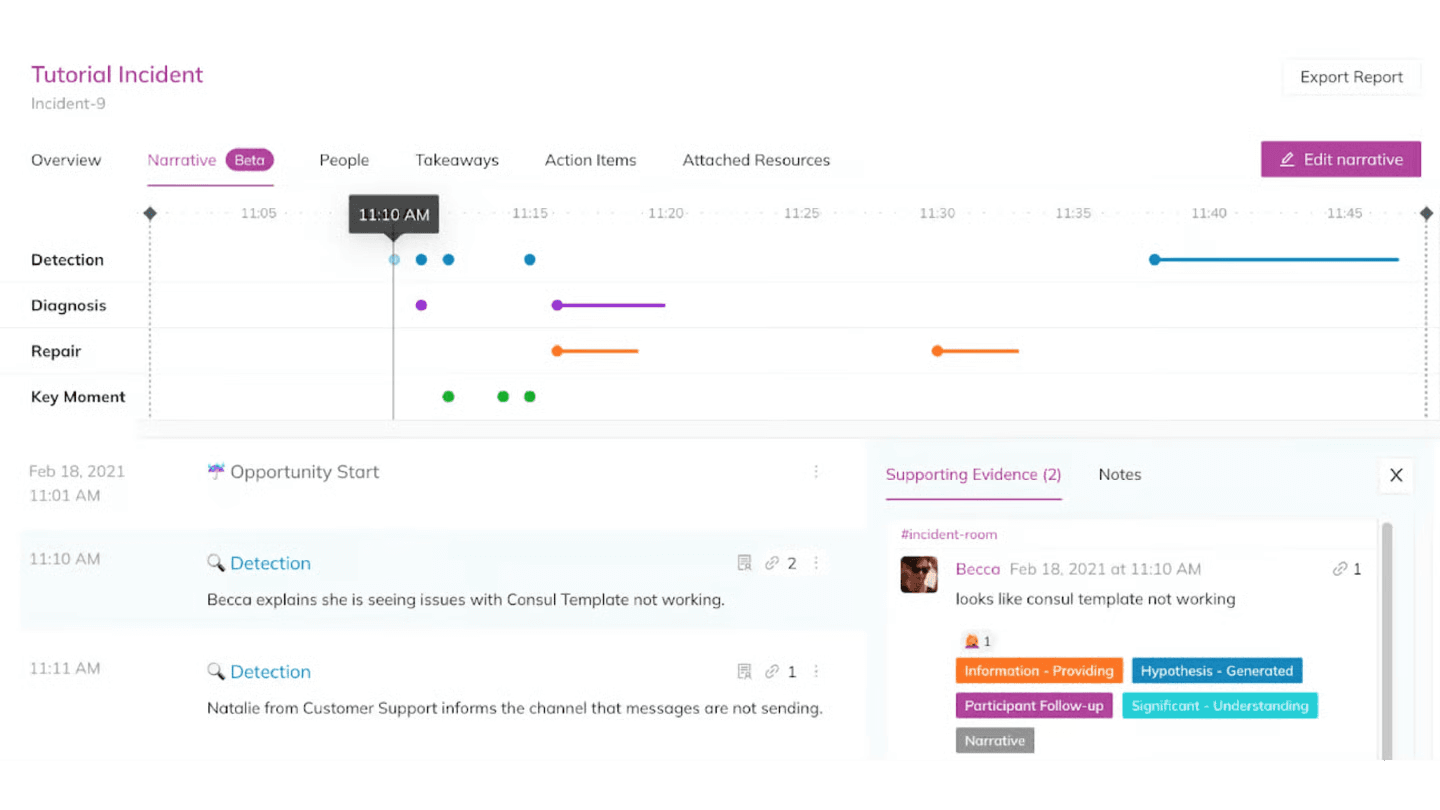1440x810 pixels.
Task: Click the Export Report button
Action: [1351, 77]
